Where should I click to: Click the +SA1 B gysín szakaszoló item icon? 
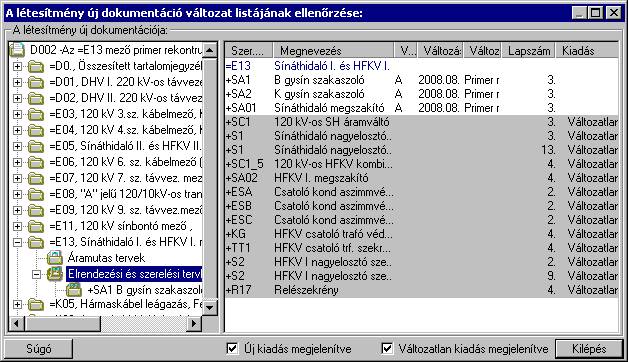[x=74, y=290]
